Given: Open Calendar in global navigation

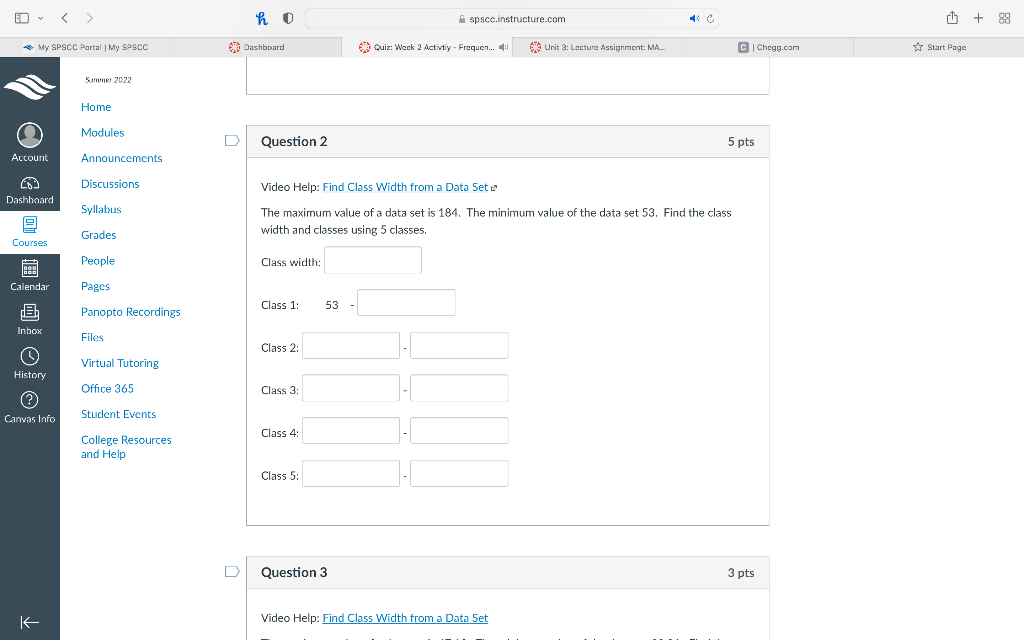Looking at the screenshot, I should click(30, 276).
